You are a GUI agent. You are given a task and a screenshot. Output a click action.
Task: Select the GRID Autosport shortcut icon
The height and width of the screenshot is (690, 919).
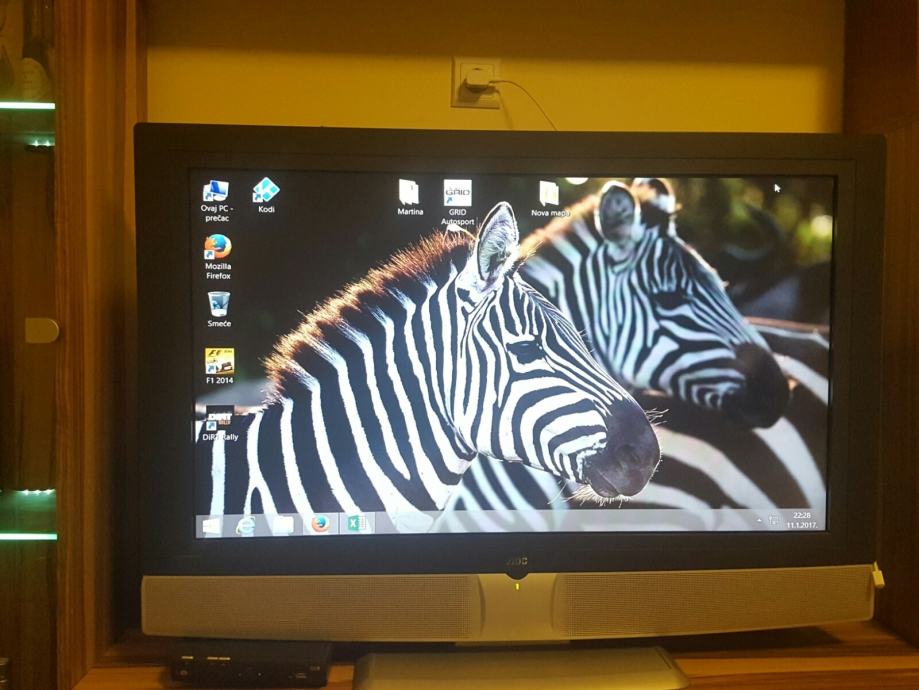coord(457,202)
